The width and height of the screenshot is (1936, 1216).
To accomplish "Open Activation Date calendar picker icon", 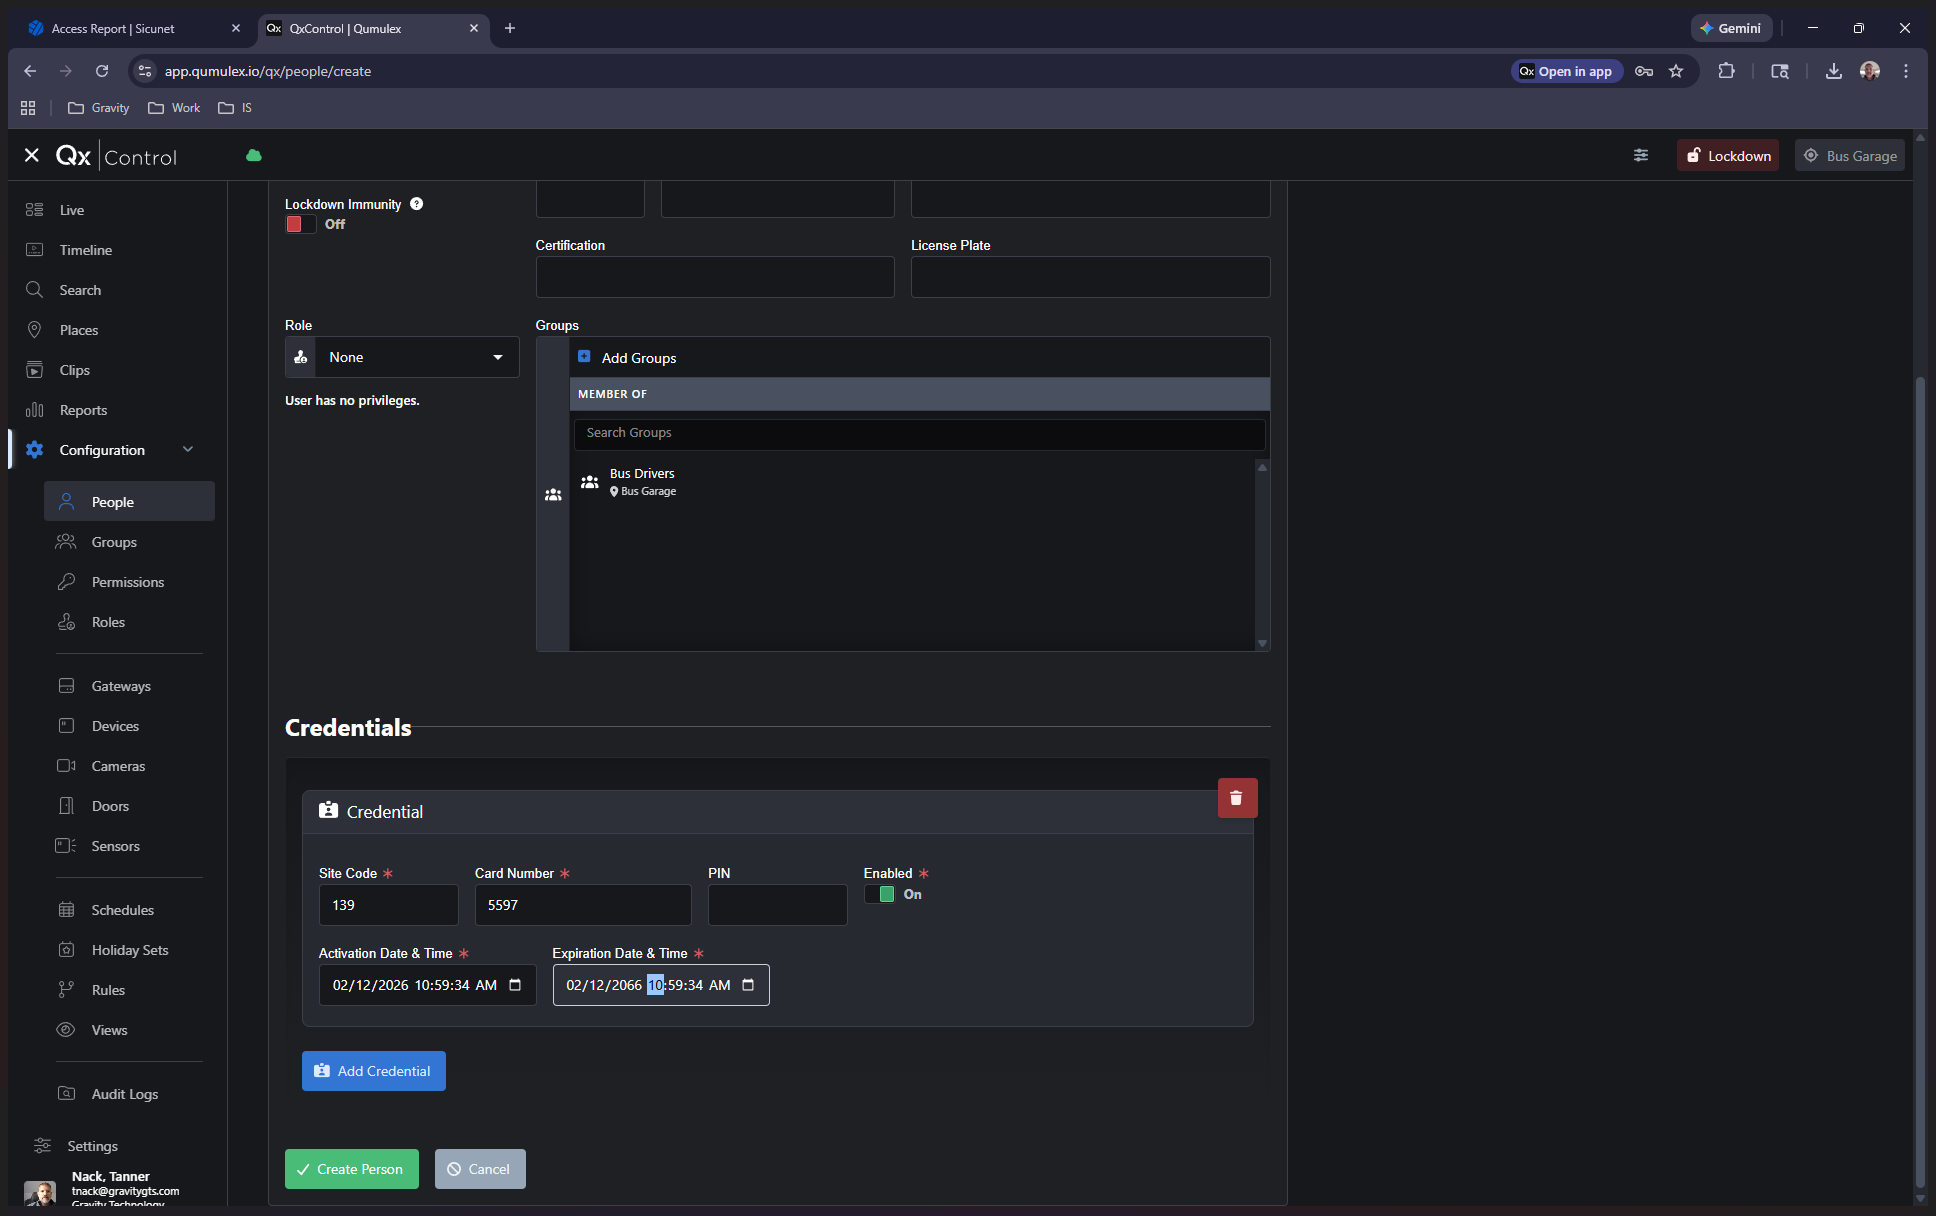I will [x=515, y=985].
